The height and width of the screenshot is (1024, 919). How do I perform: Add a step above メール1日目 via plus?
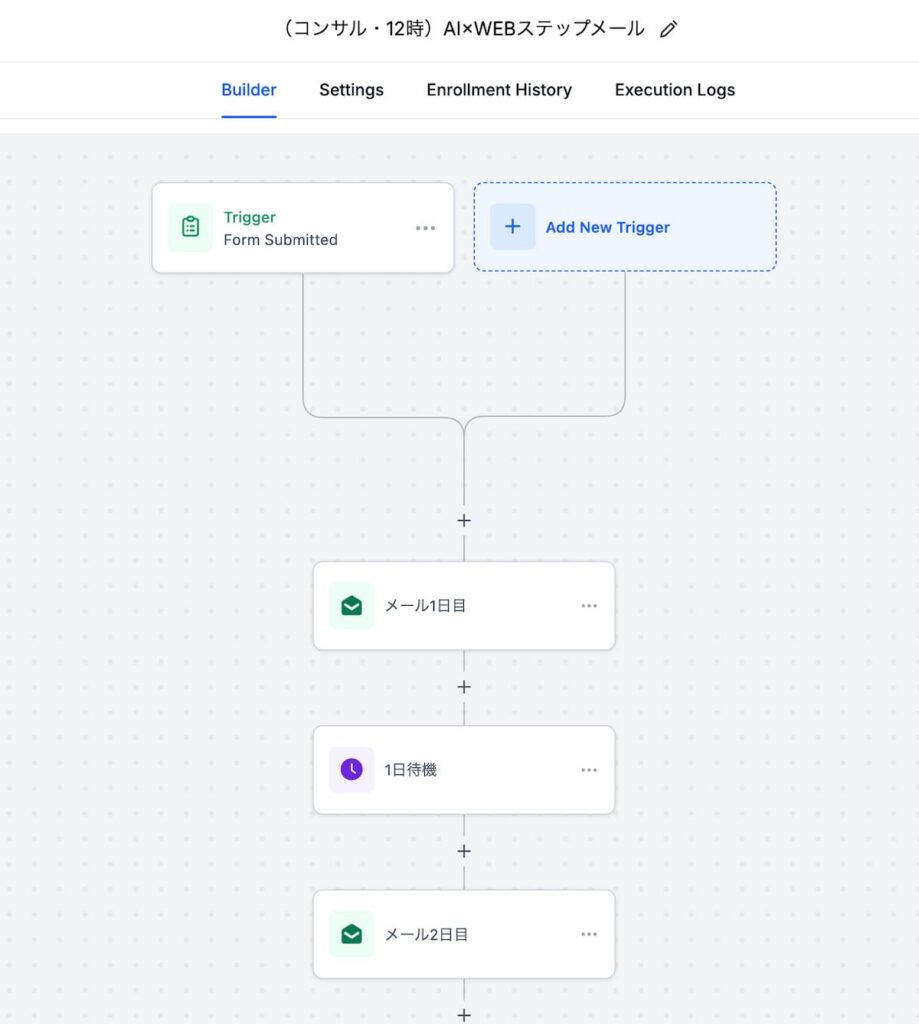(x=464, y=521)
